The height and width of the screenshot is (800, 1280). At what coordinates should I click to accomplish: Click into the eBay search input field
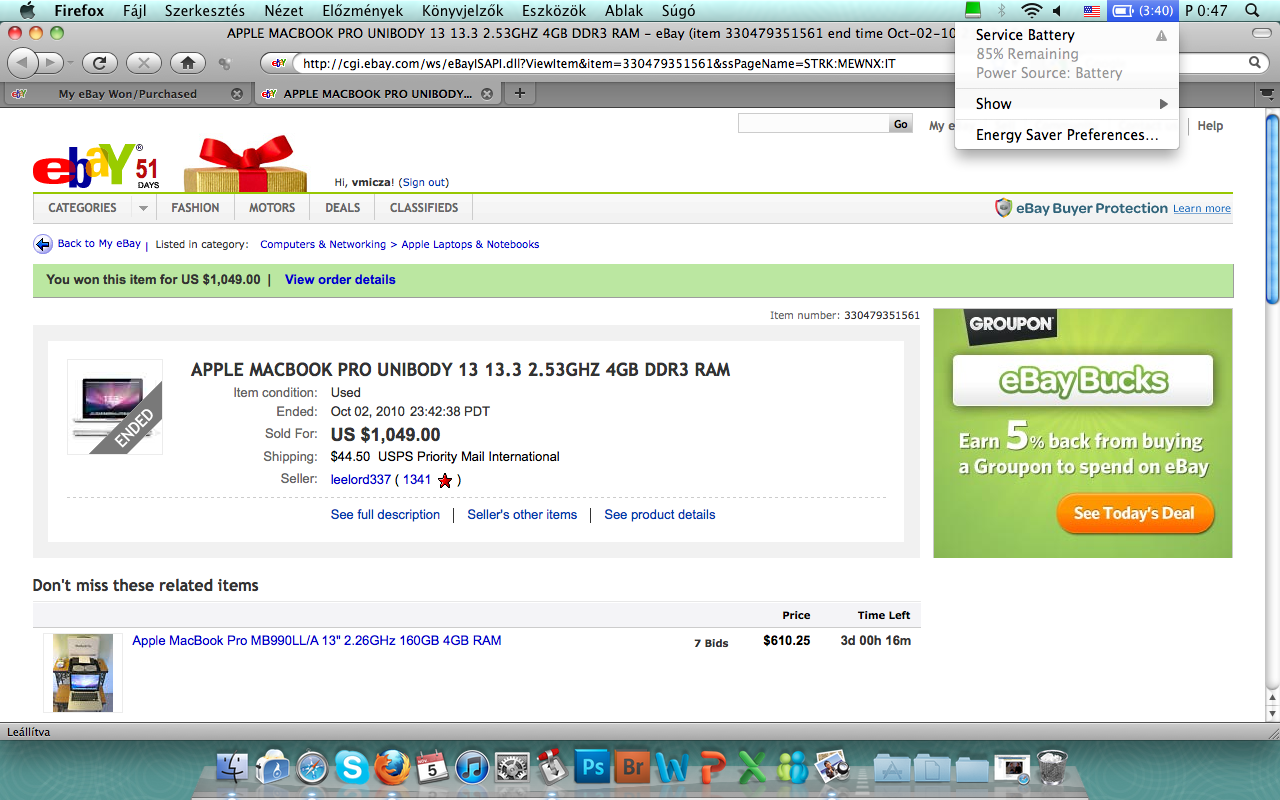click(813, 124)
